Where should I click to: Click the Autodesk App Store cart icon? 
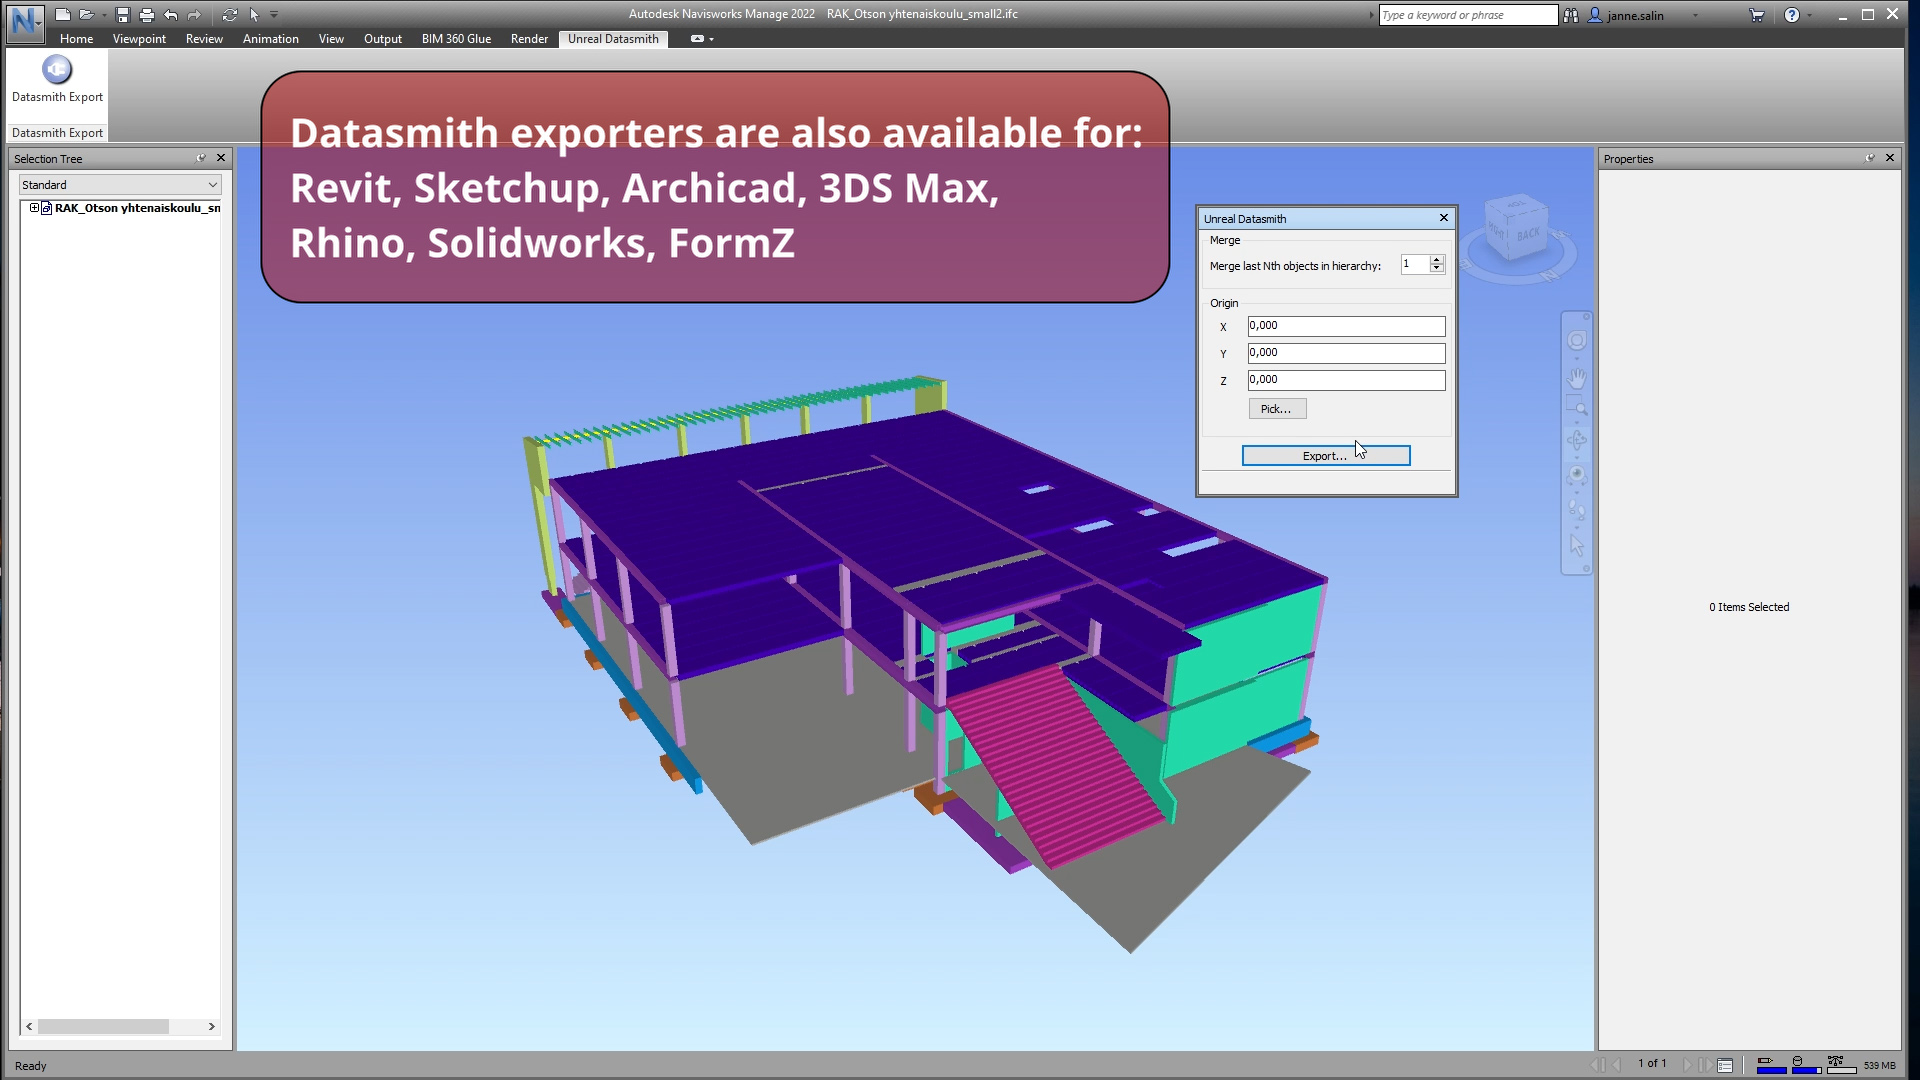(x=1756, y=15)
